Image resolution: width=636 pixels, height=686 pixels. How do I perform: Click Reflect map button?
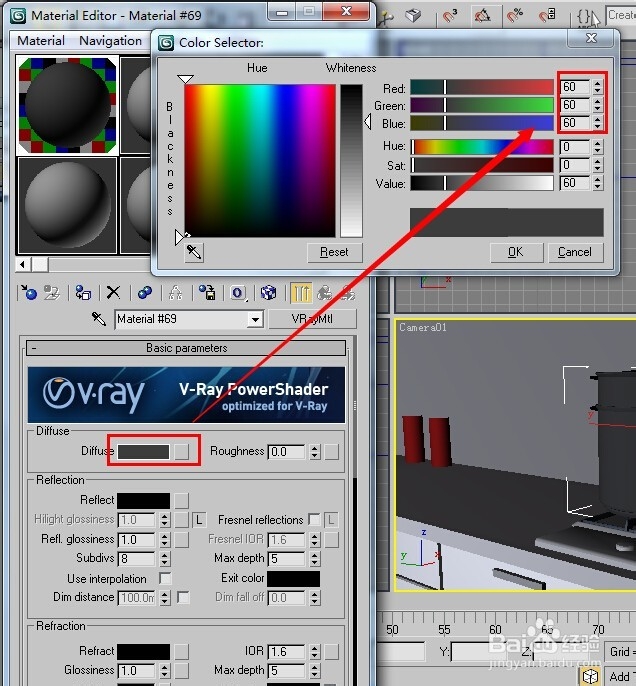point(182,500)
